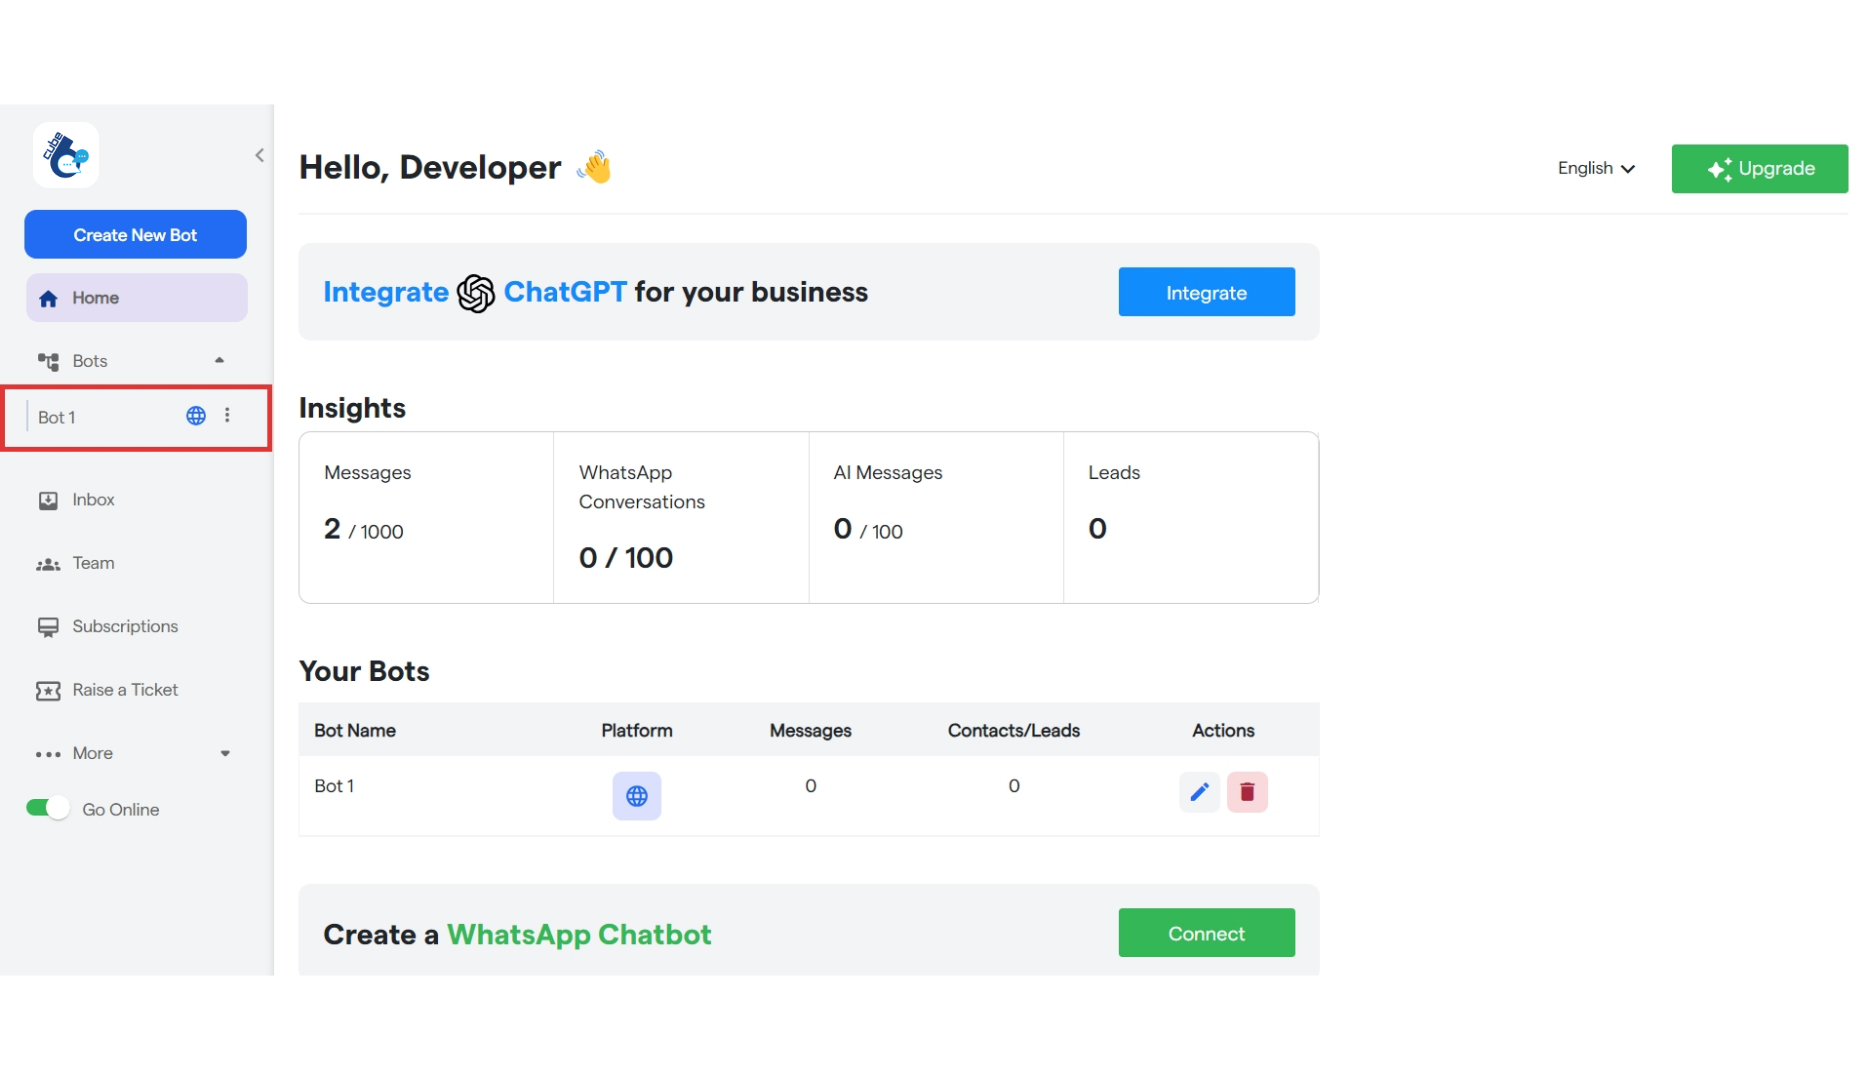Viewport: 1866px width, 1080px height.
Task: Click the Create New Bot button
Action: (x=135, y=234)
